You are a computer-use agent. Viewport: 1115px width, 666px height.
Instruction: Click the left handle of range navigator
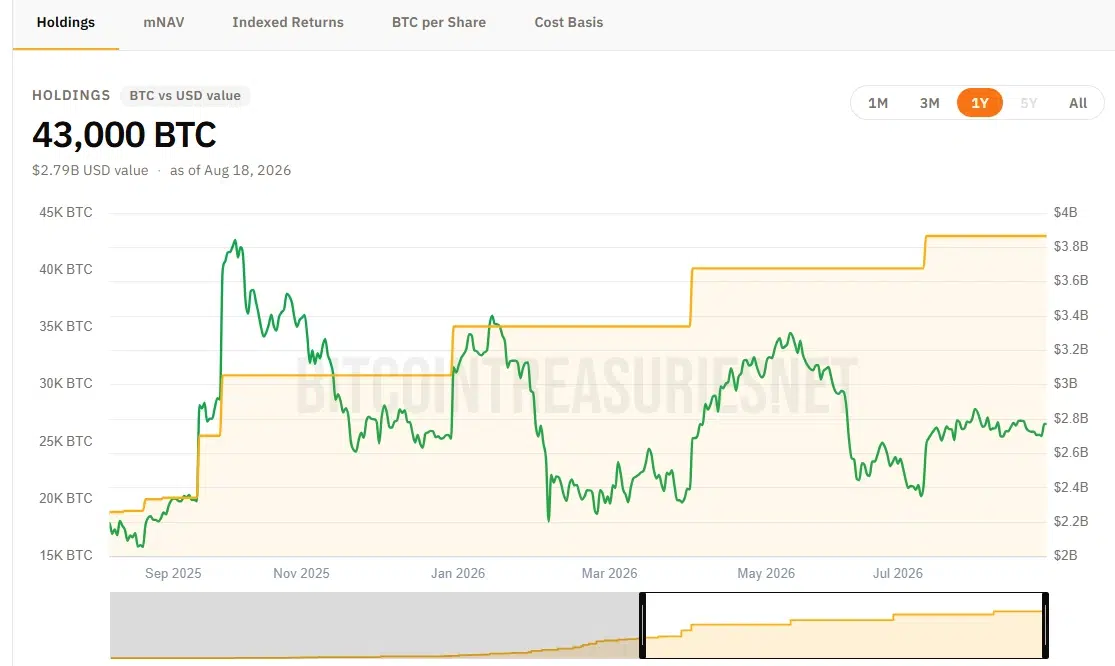point(643,625)
